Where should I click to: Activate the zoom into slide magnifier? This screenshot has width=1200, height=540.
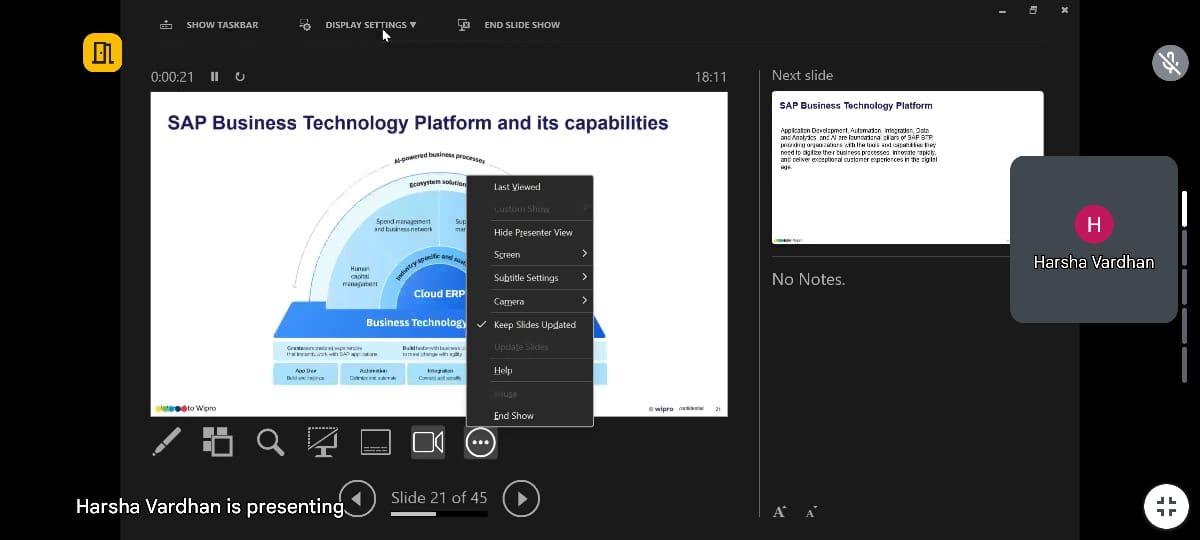pyautogui.click(x=270, y=442)
